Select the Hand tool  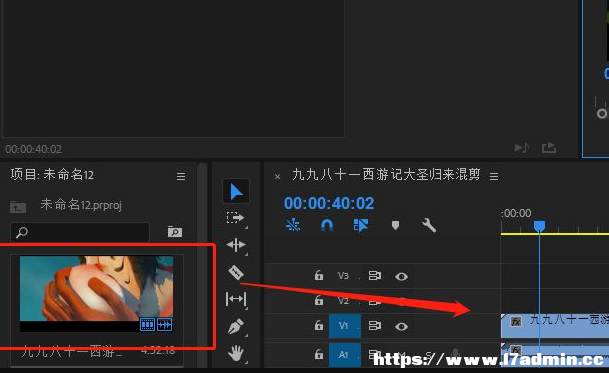[x=236, y=353]
